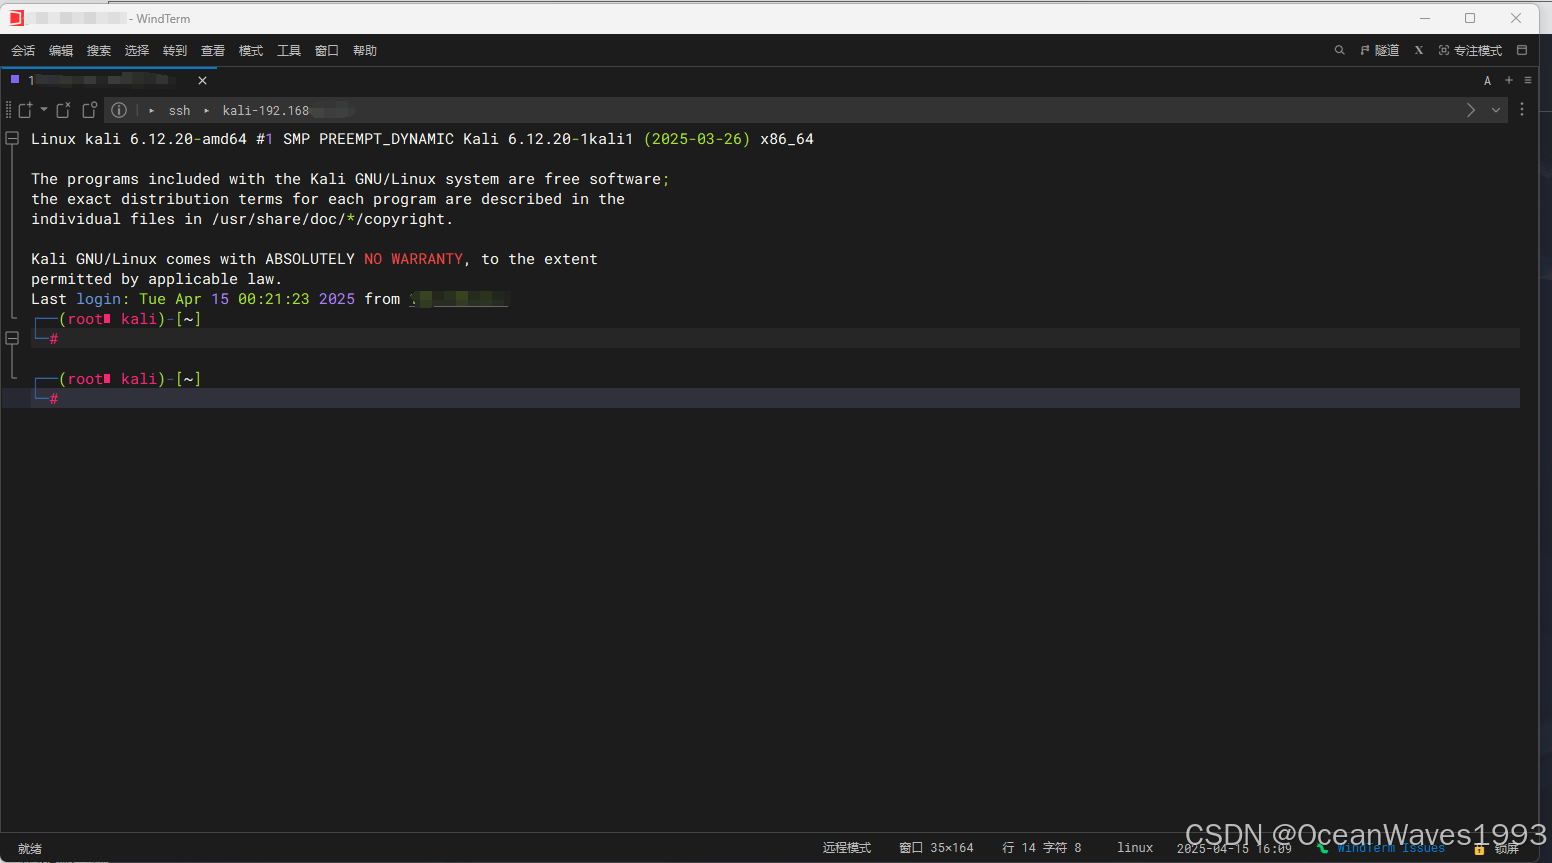Click the session info icon
This screenshot has width=1552, height=863.
pos(119,110)
